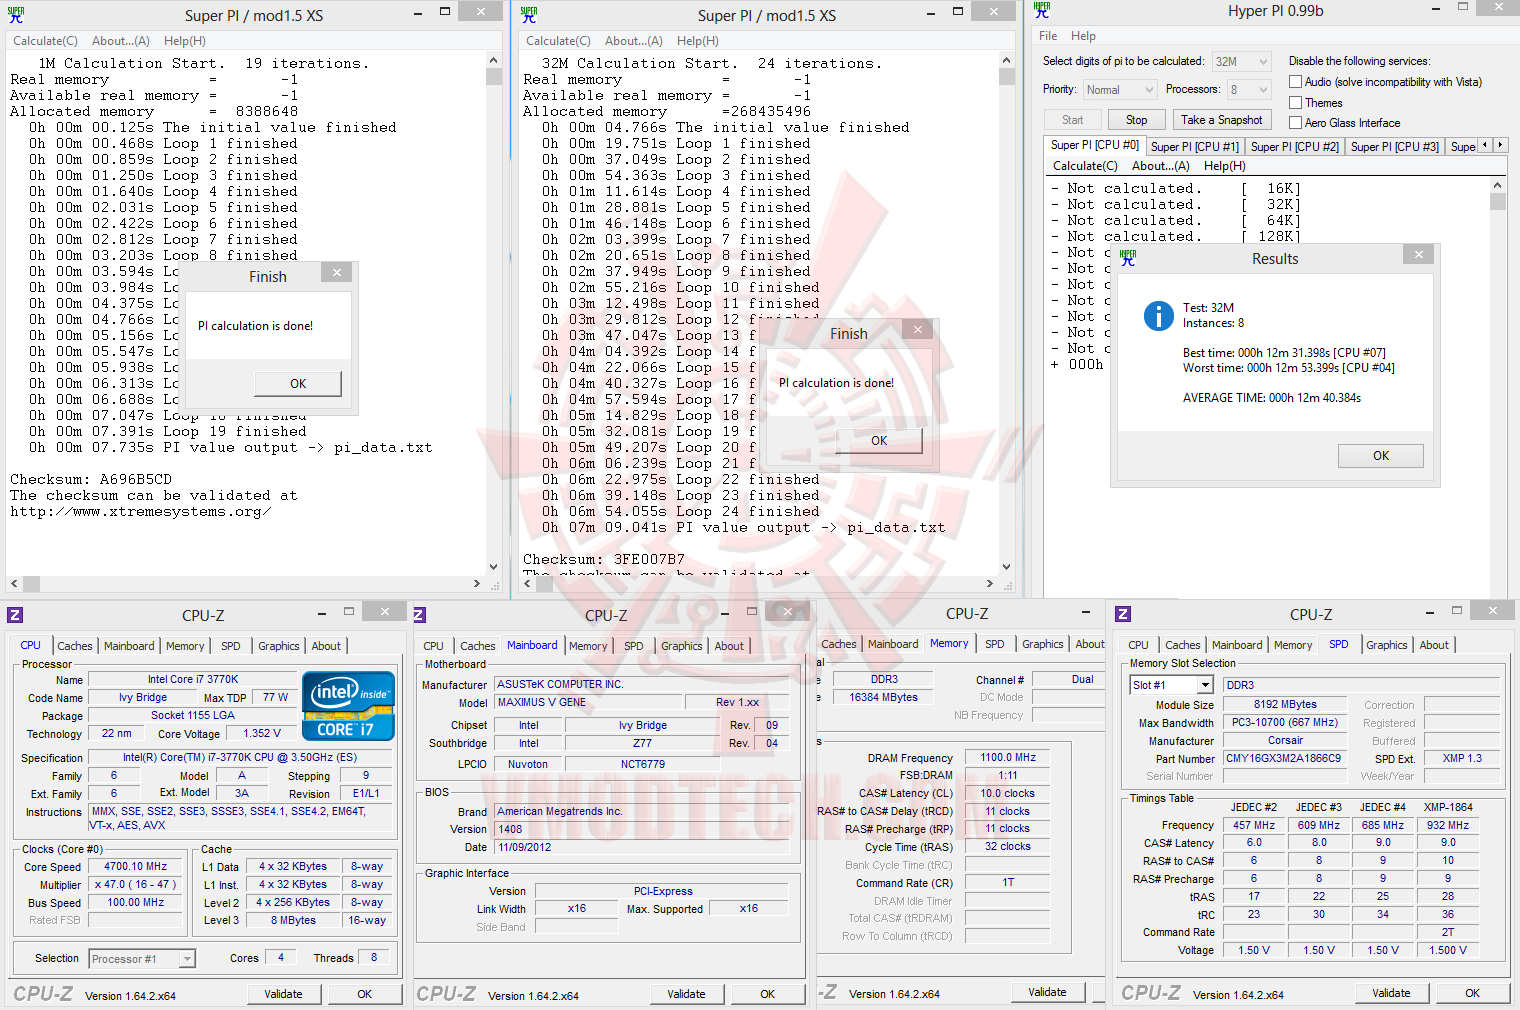
Task: Click the CPU-Z logo icon in the Motherboard window title
Action: [420, 615]
